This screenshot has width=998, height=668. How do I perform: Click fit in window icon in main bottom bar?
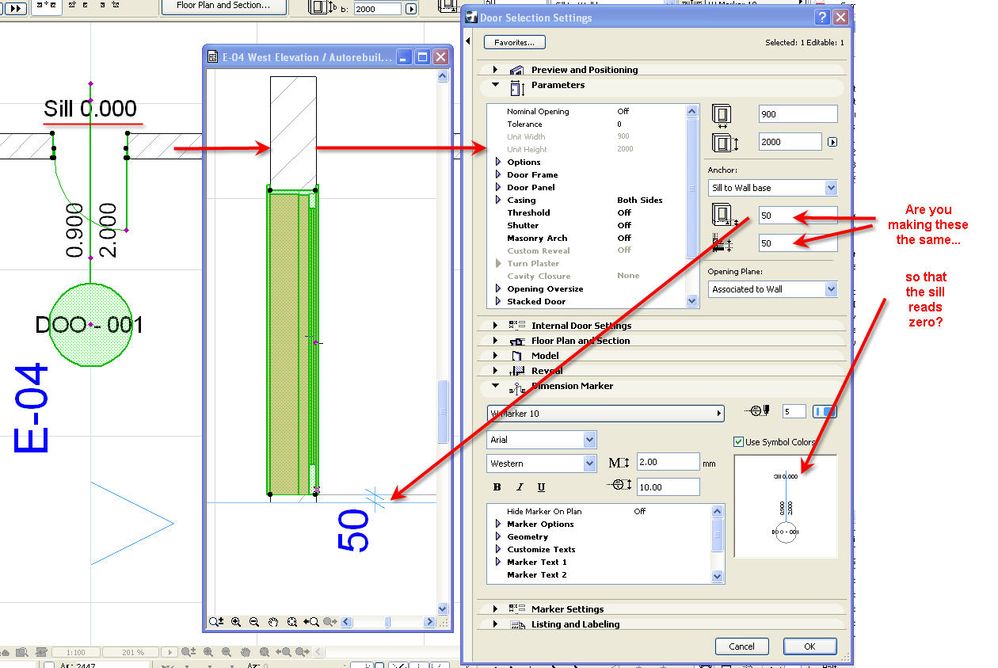264,652
